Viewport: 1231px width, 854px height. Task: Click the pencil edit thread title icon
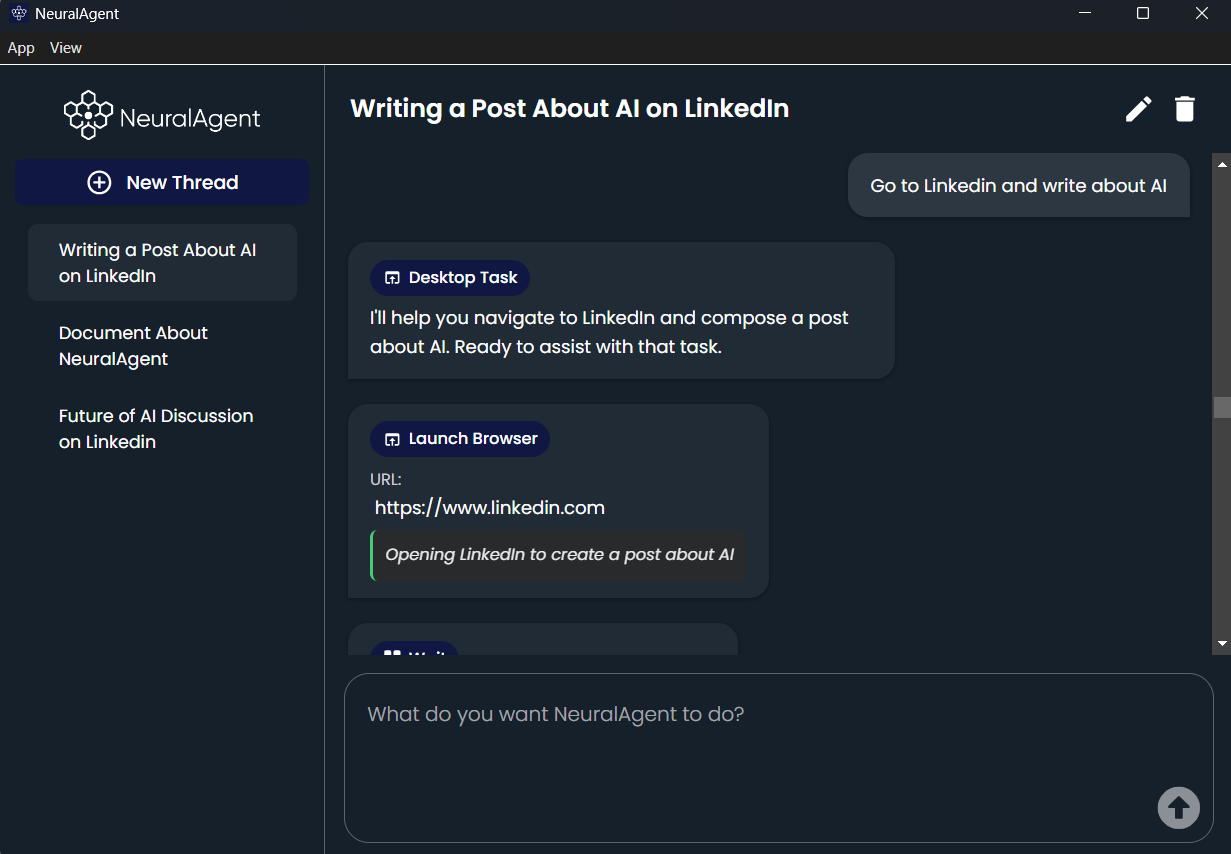coord(1138,109)
